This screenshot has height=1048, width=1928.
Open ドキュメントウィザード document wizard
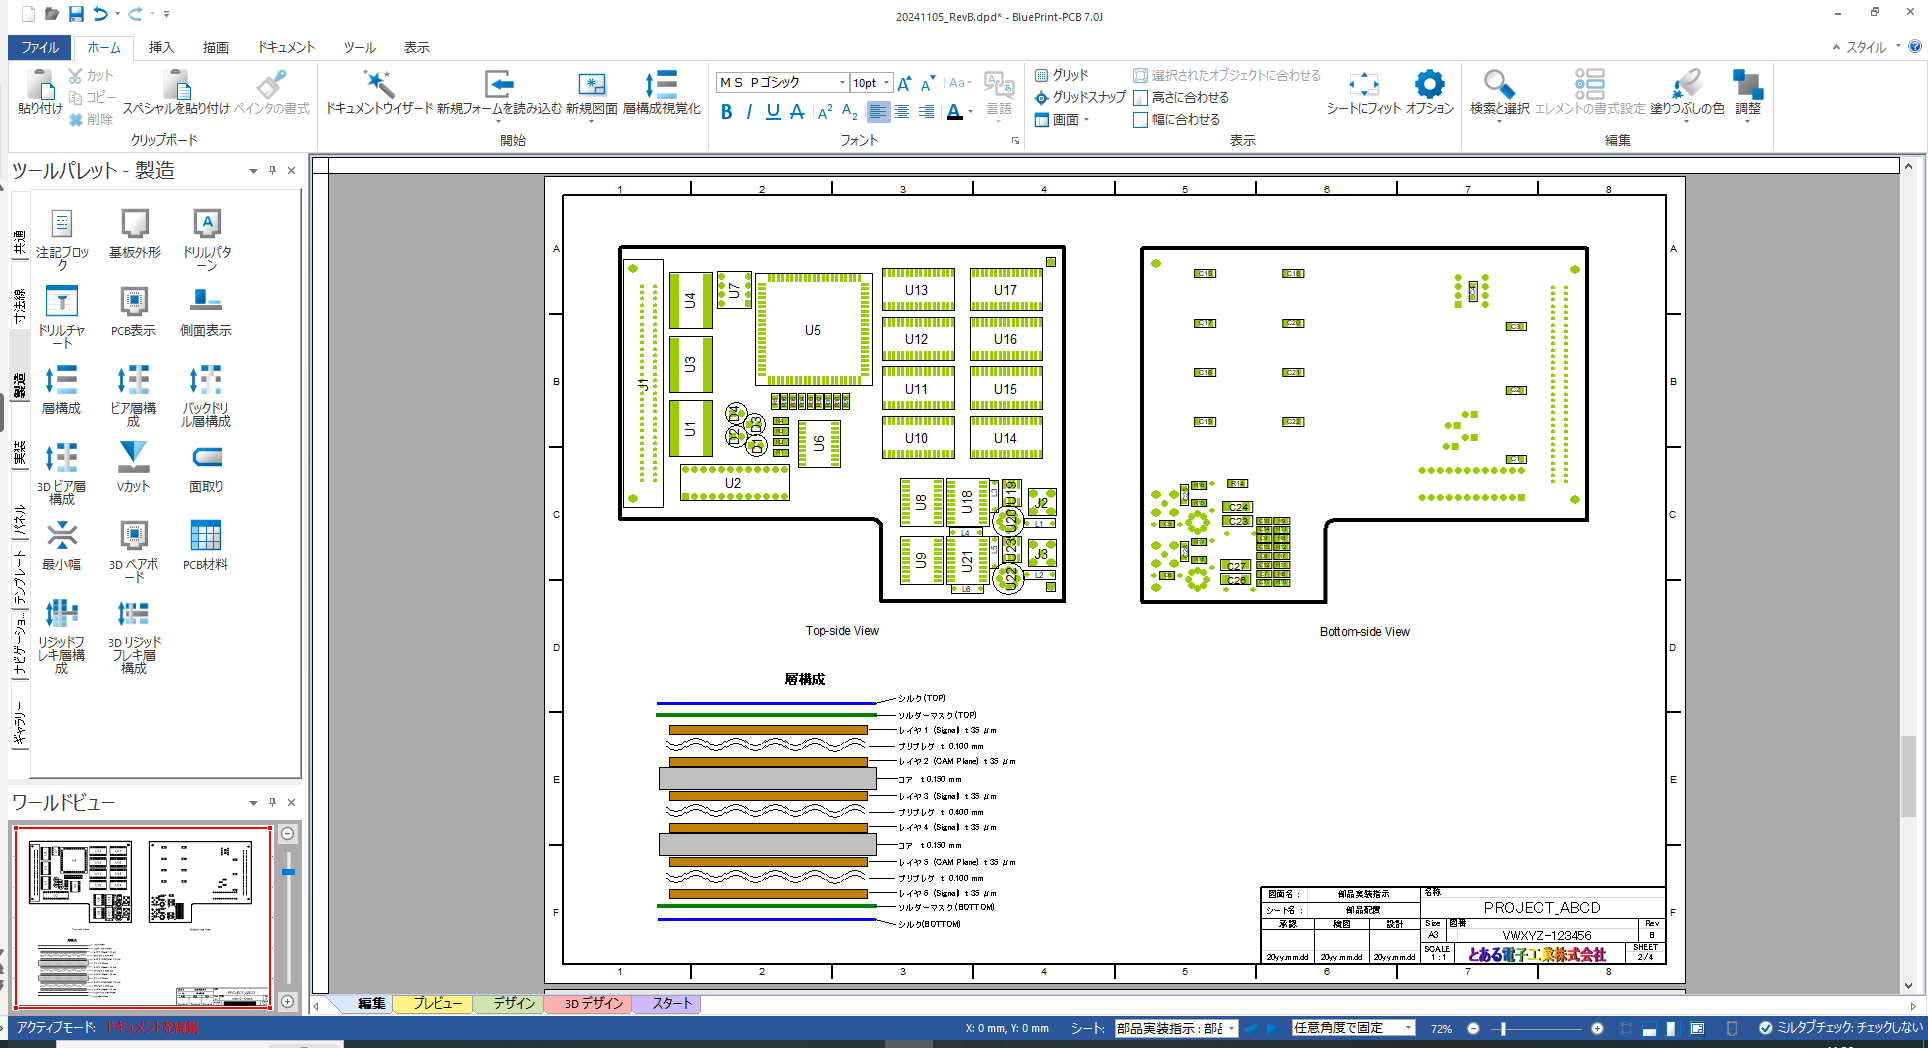[x=379, y=85]
